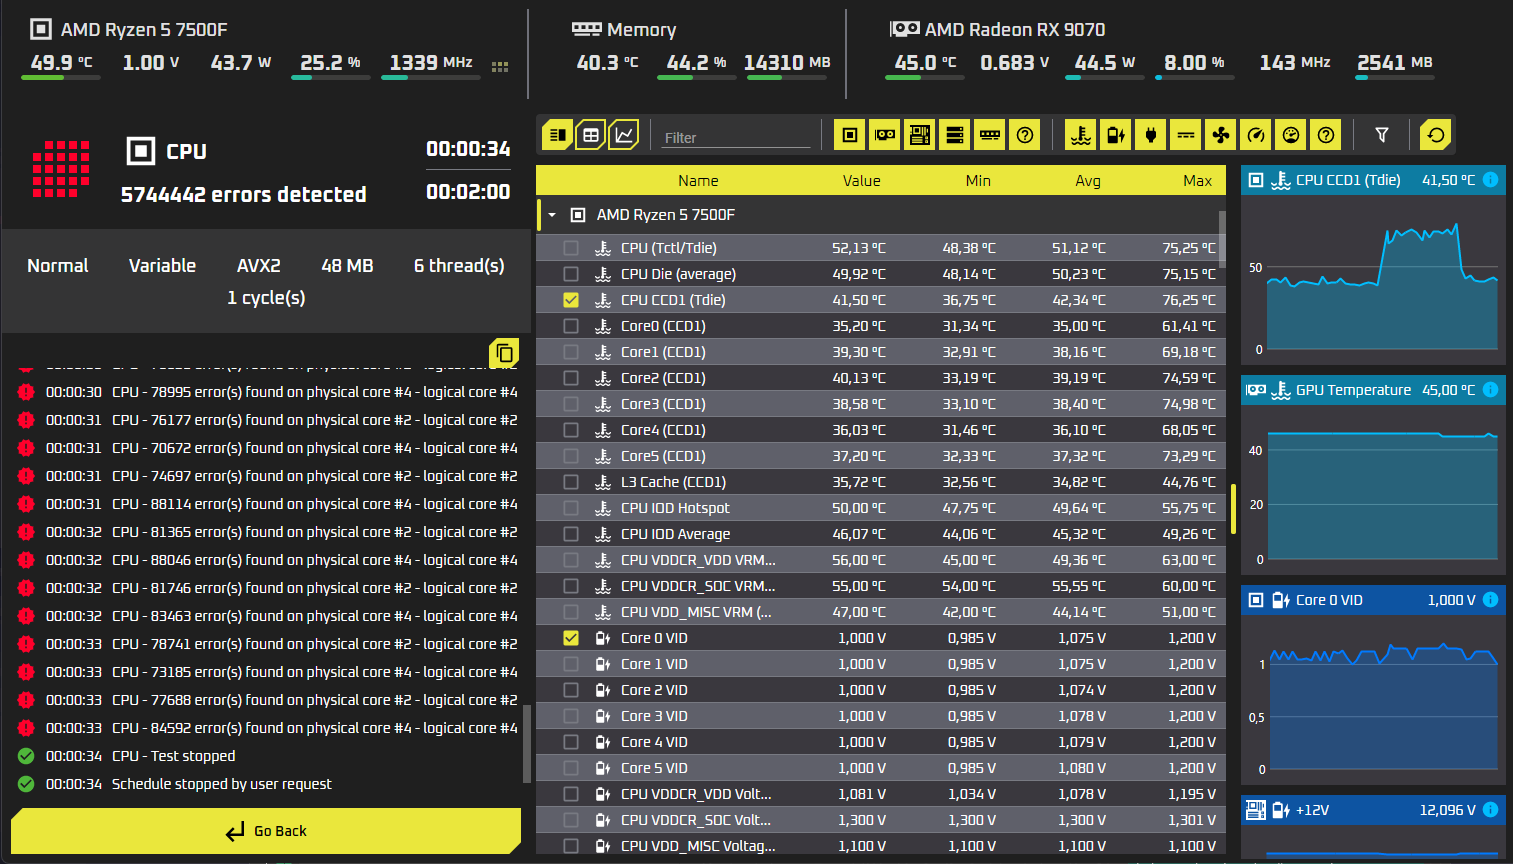Uncheck the Core 0 VID checkbox
Screen dimensions: 1513x864
pos(571,638)
